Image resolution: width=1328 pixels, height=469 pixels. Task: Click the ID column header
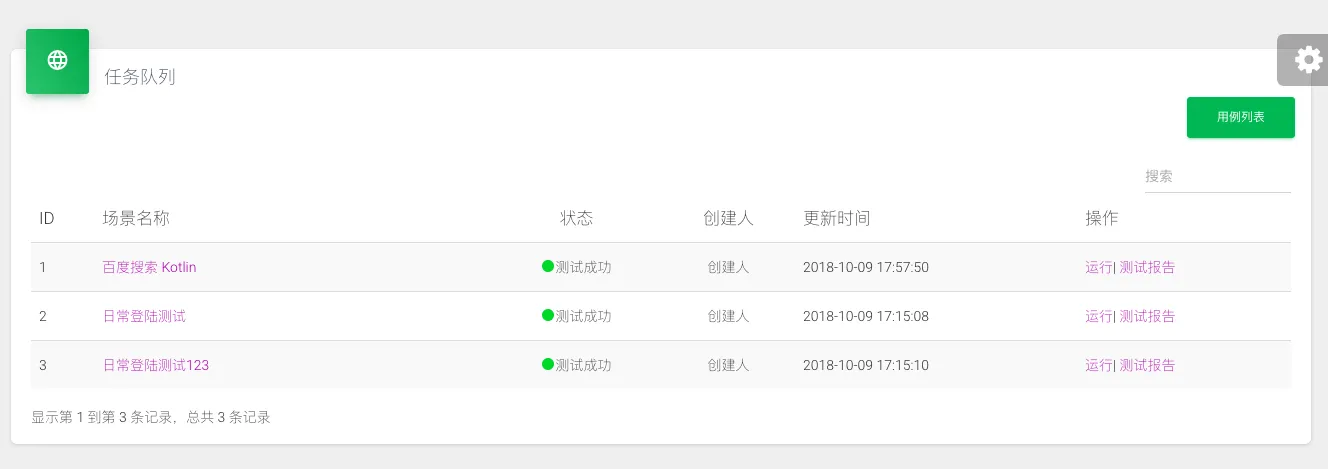coord(47,218)
